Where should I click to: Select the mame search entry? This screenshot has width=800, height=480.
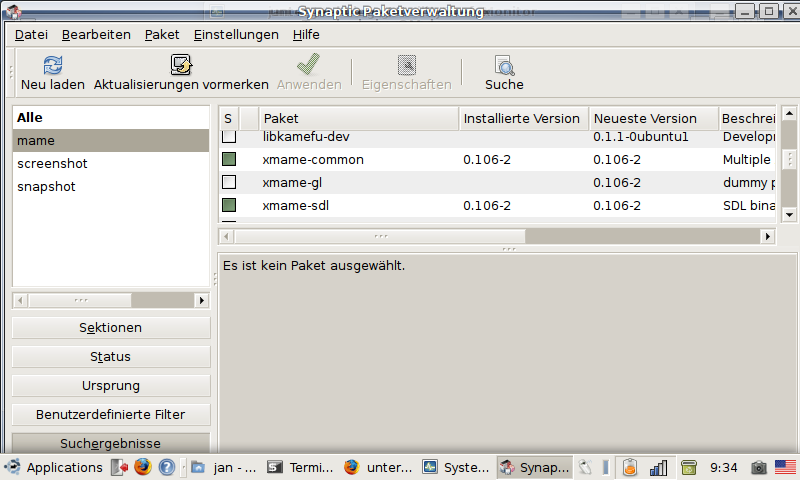(x=111, y=140)
